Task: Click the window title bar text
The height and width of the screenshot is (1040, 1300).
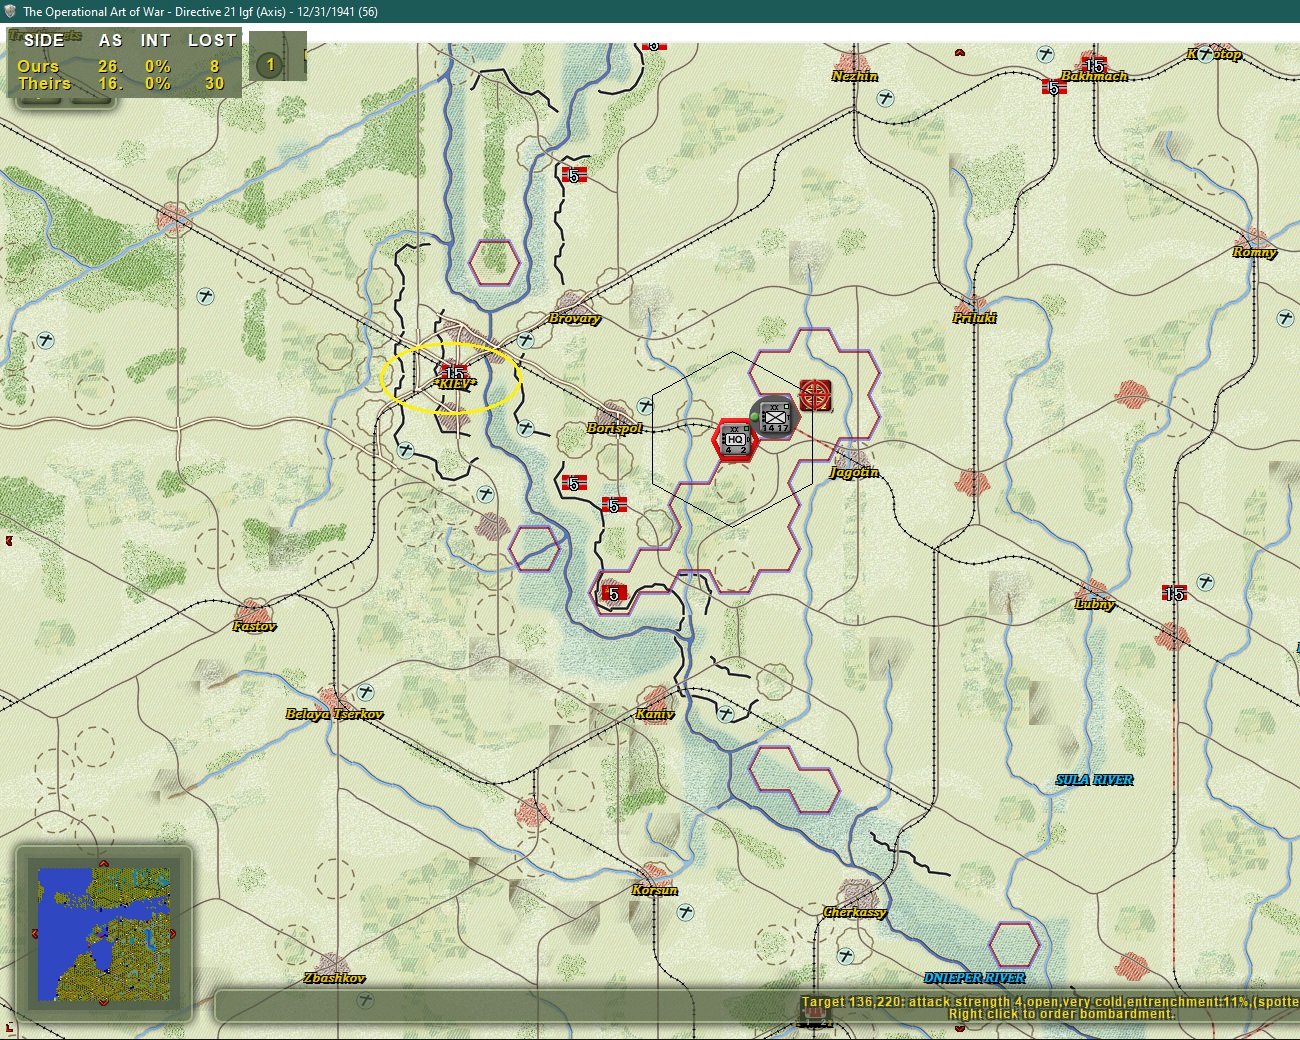Action: tap(200, 12)
